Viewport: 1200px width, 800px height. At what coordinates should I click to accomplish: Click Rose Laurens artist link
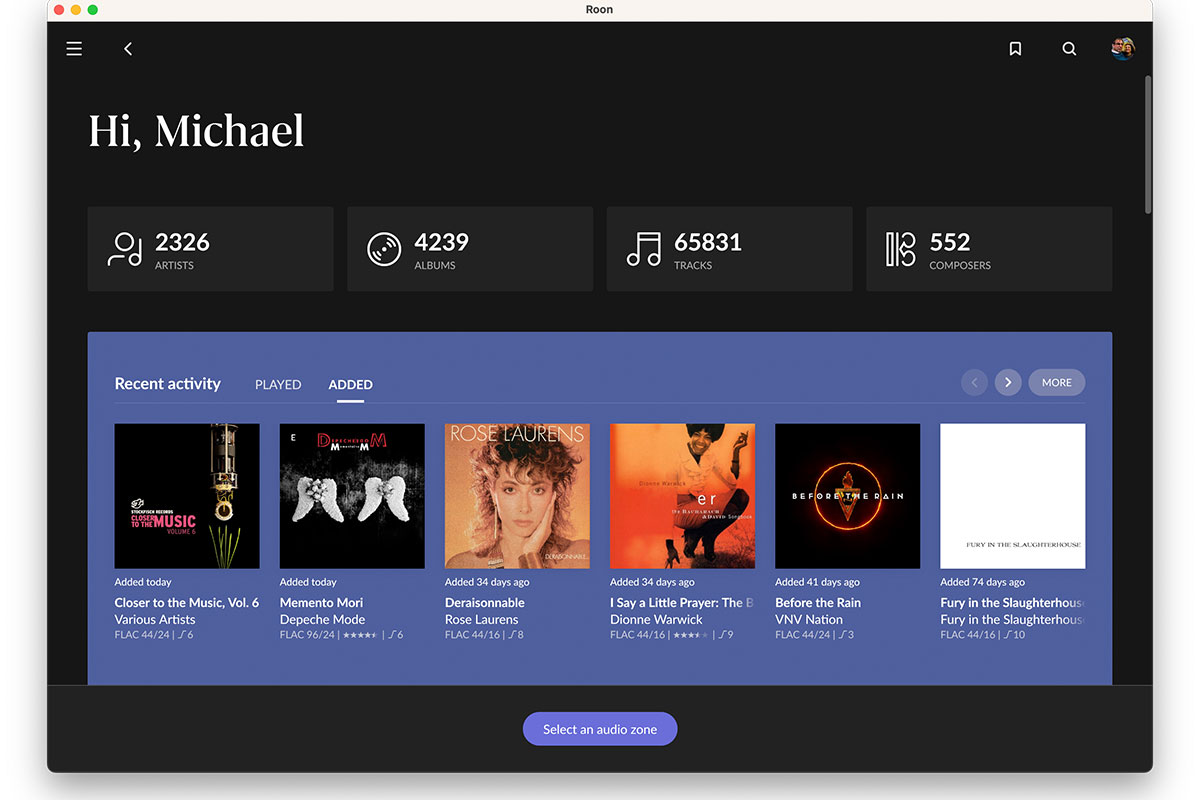tap(482, 620)
